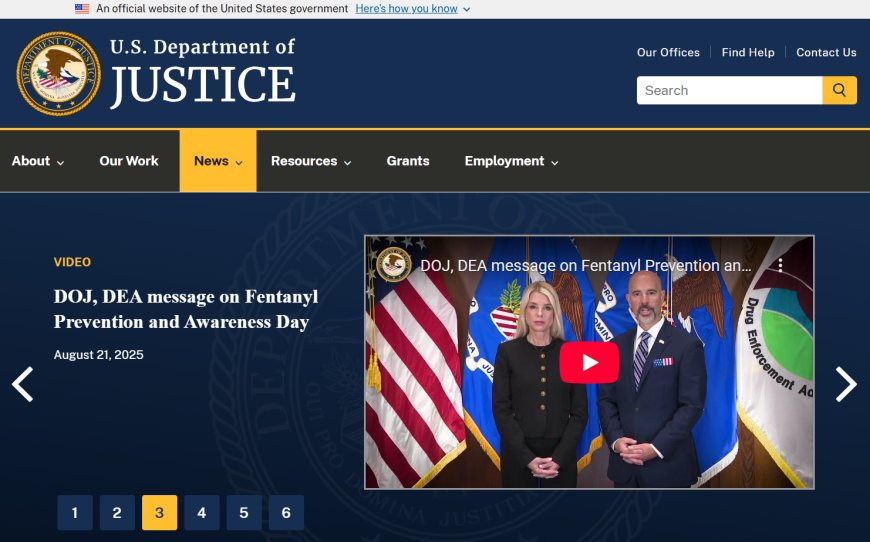
Task: Follow the Contact Us link
Action: (x=826, y=52)
